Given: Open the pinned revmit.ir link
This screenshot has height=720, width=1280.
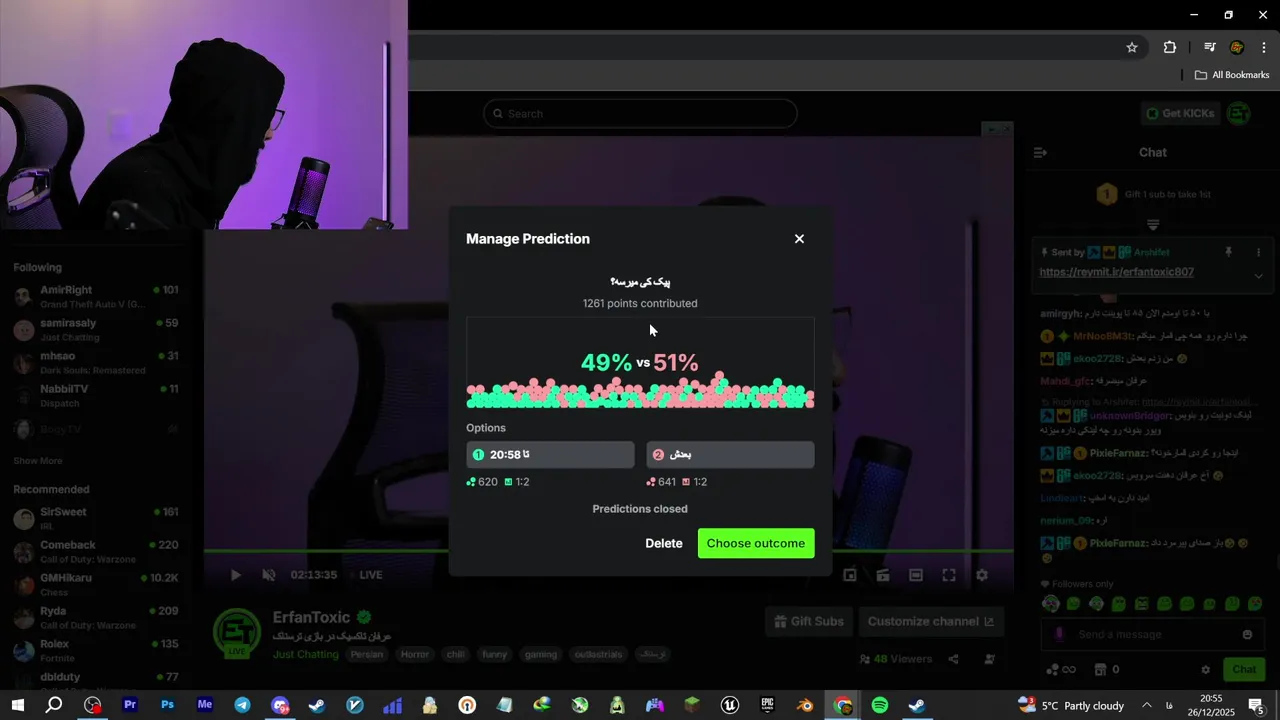Looking at the screenshot, I should (1116, 272).
